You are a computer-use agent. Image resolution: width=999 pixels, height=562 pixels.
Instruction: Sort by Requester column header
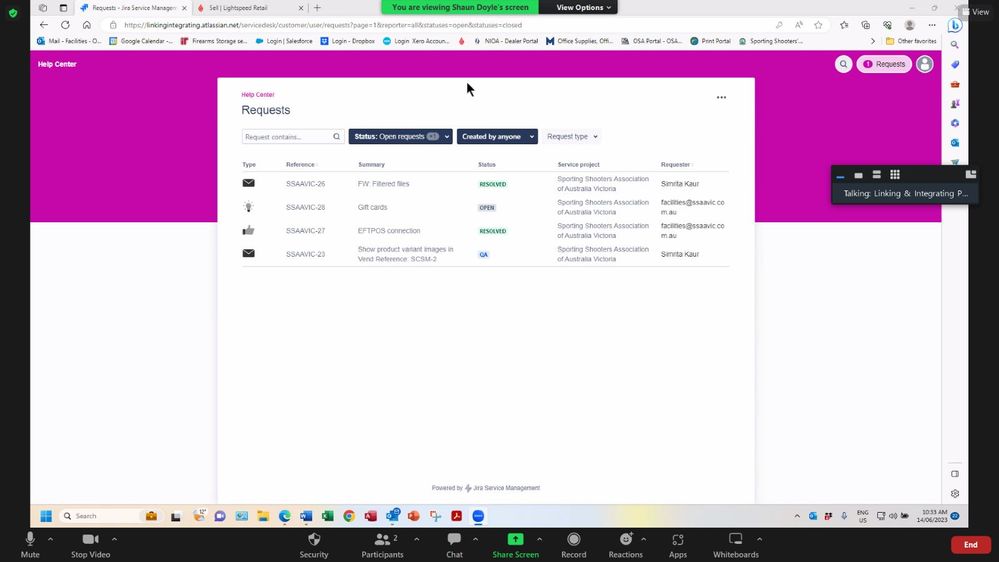(x=675, y=164)
